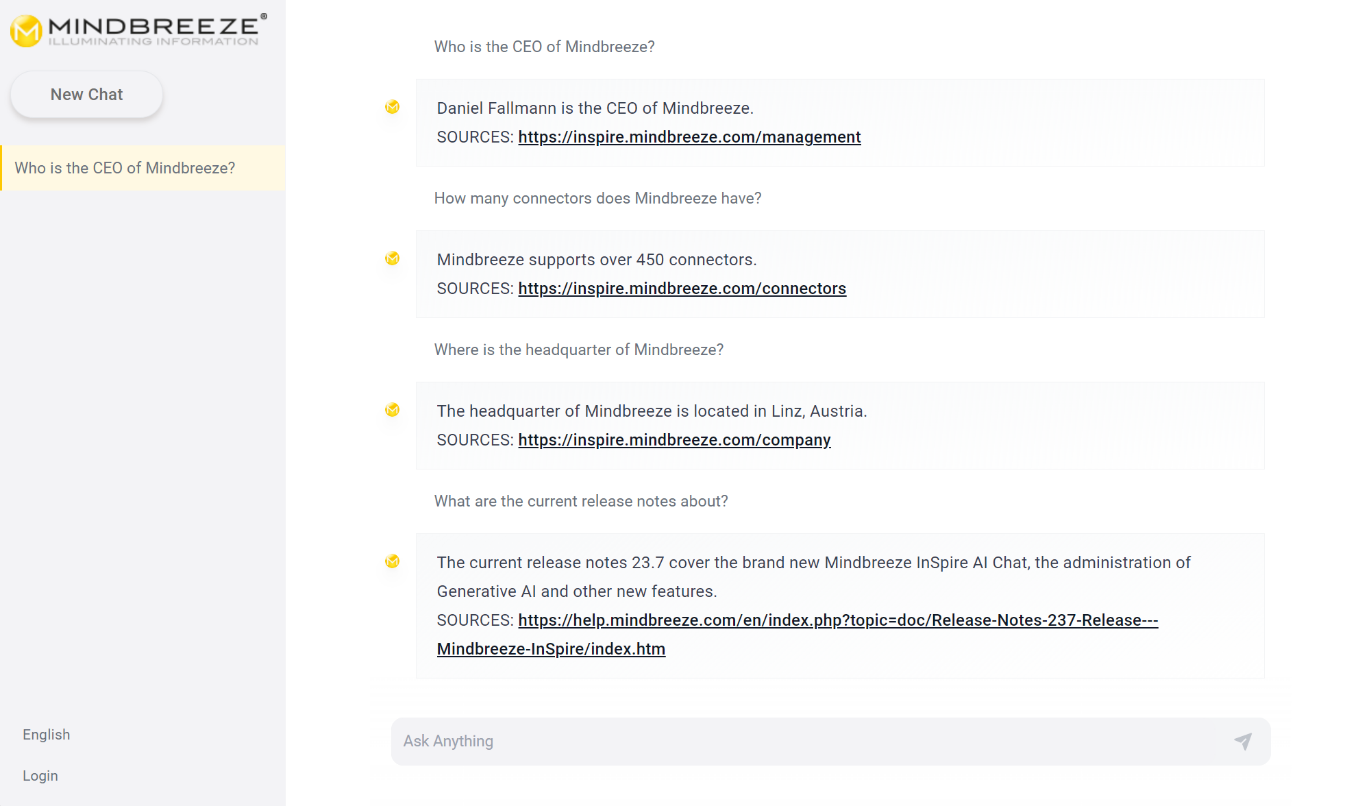This screenshot has width=1360, height=806.
Task: Click bot avatar beside release notes answer
Action: pos(392,561)
